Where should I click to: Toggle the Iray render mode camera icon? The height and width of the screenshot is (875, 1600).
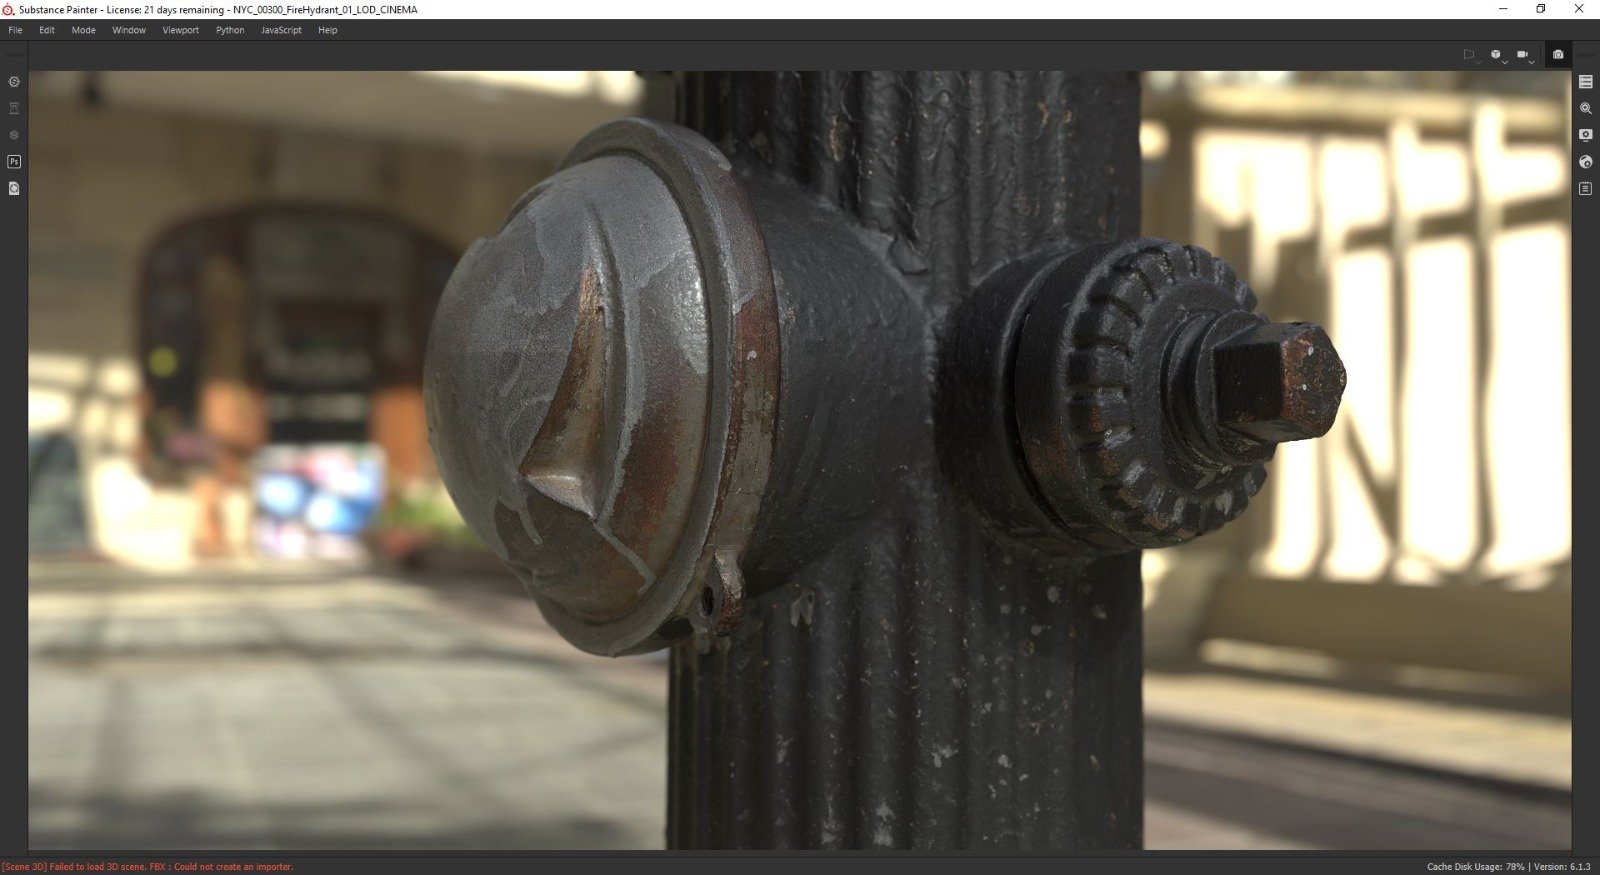pos(1558,55)
